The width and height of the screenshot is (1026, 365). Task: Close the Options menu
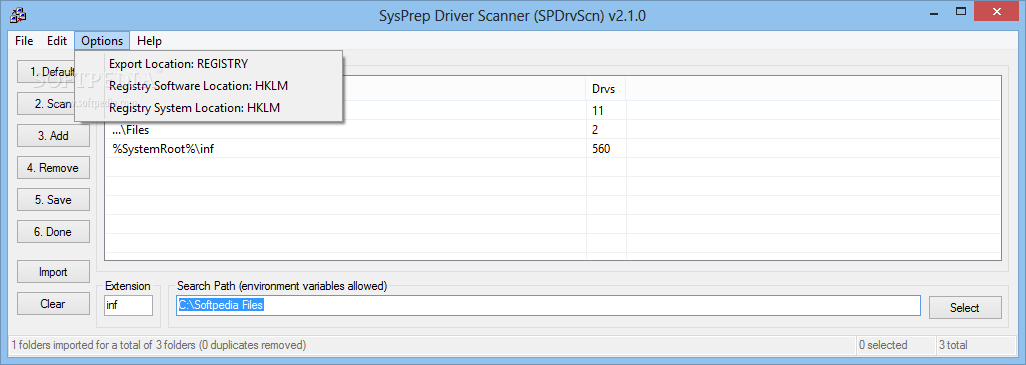click(102, 41)
